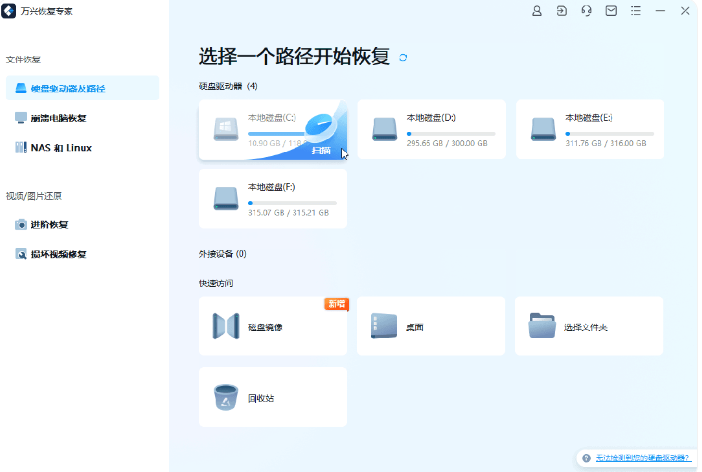
Task: Open 选择文件夹 quick access card
Action: tap(589, 326)
